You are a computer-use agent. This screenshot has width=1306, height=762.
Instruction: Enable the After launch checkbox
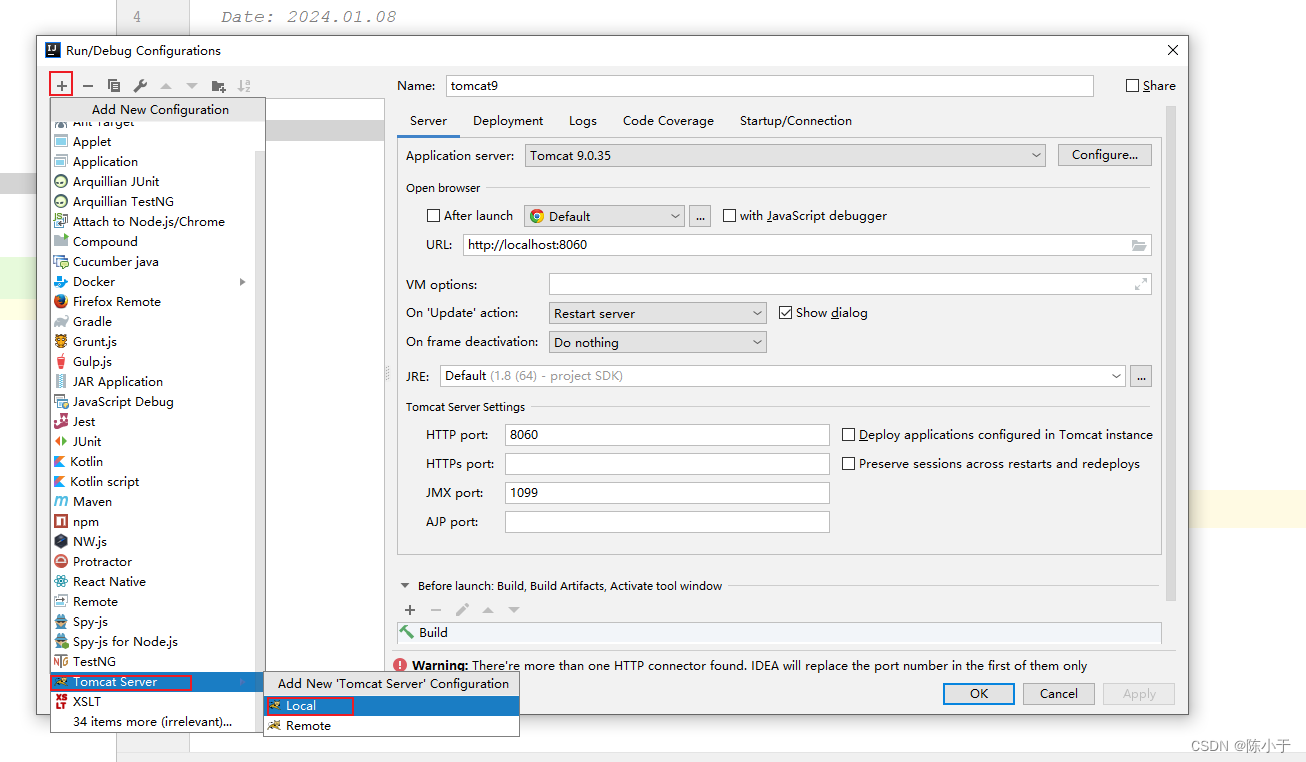click(433, 216)
